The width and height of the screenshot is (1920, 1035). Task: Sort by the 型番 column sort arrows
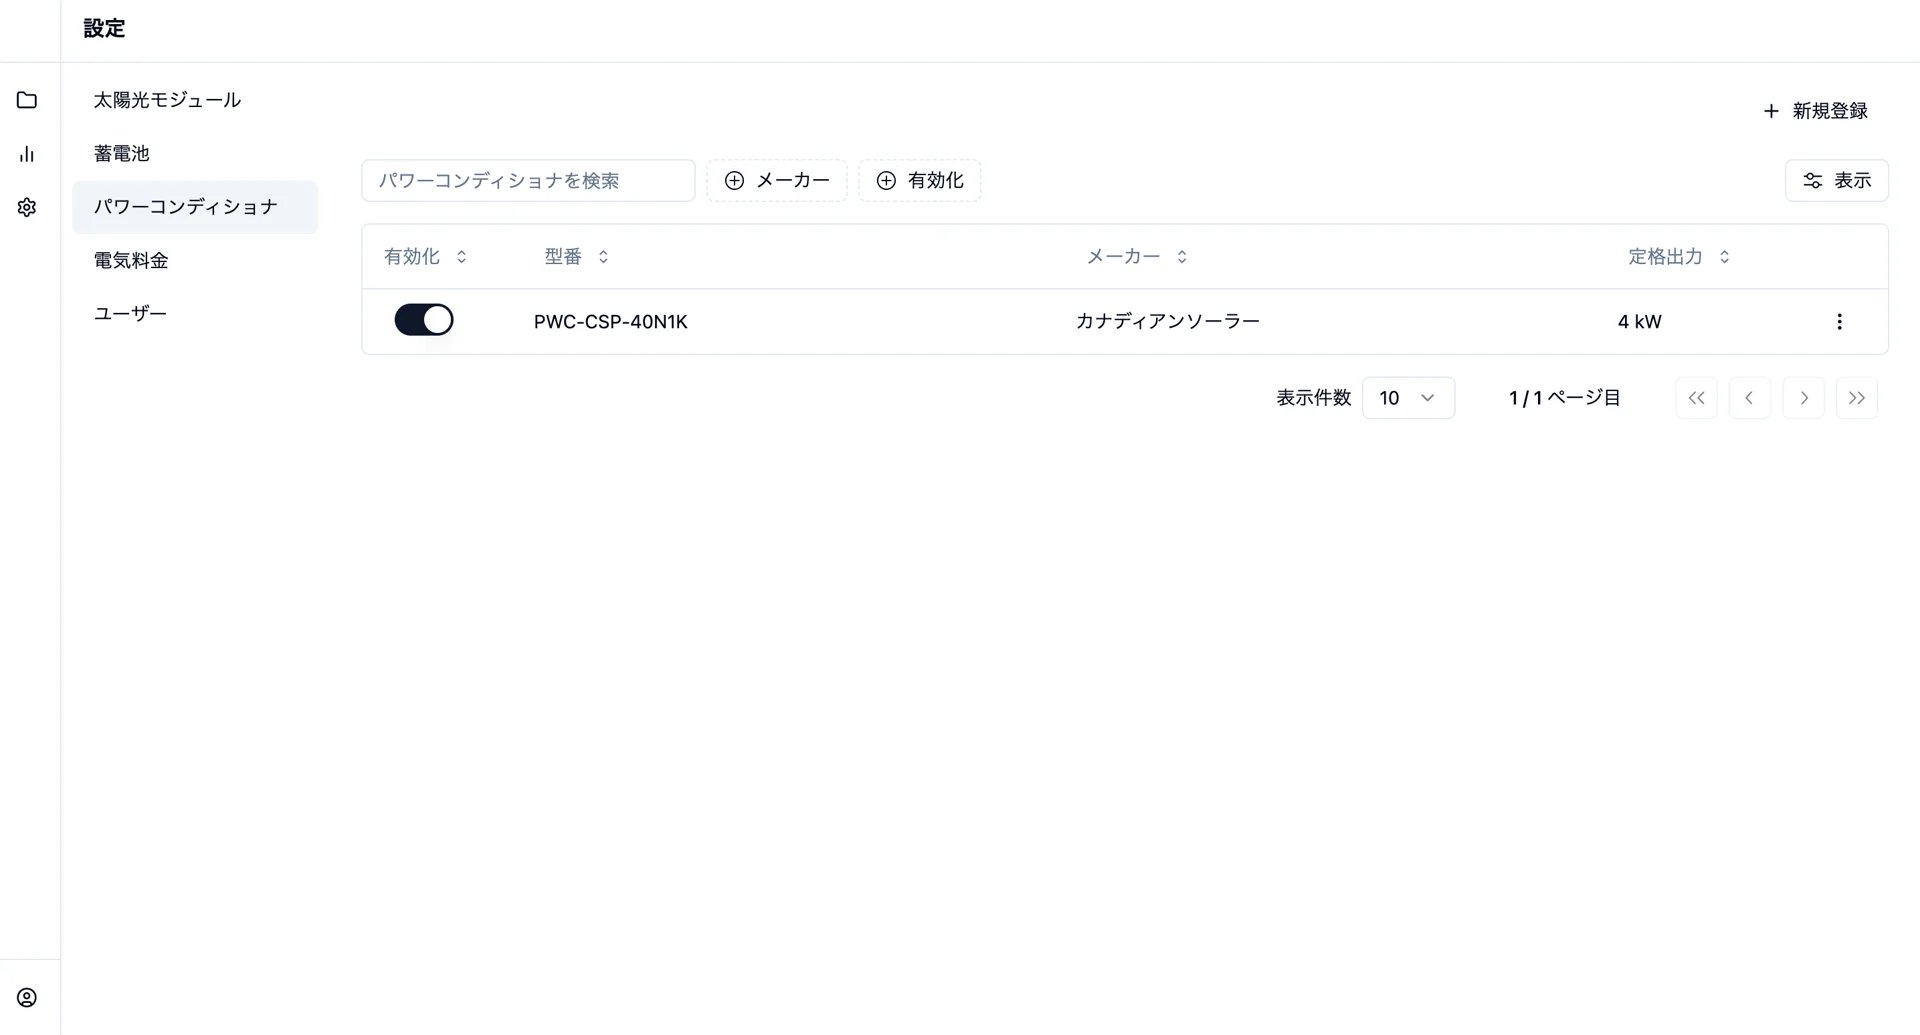pyautogui.click(x=603, y=257)
